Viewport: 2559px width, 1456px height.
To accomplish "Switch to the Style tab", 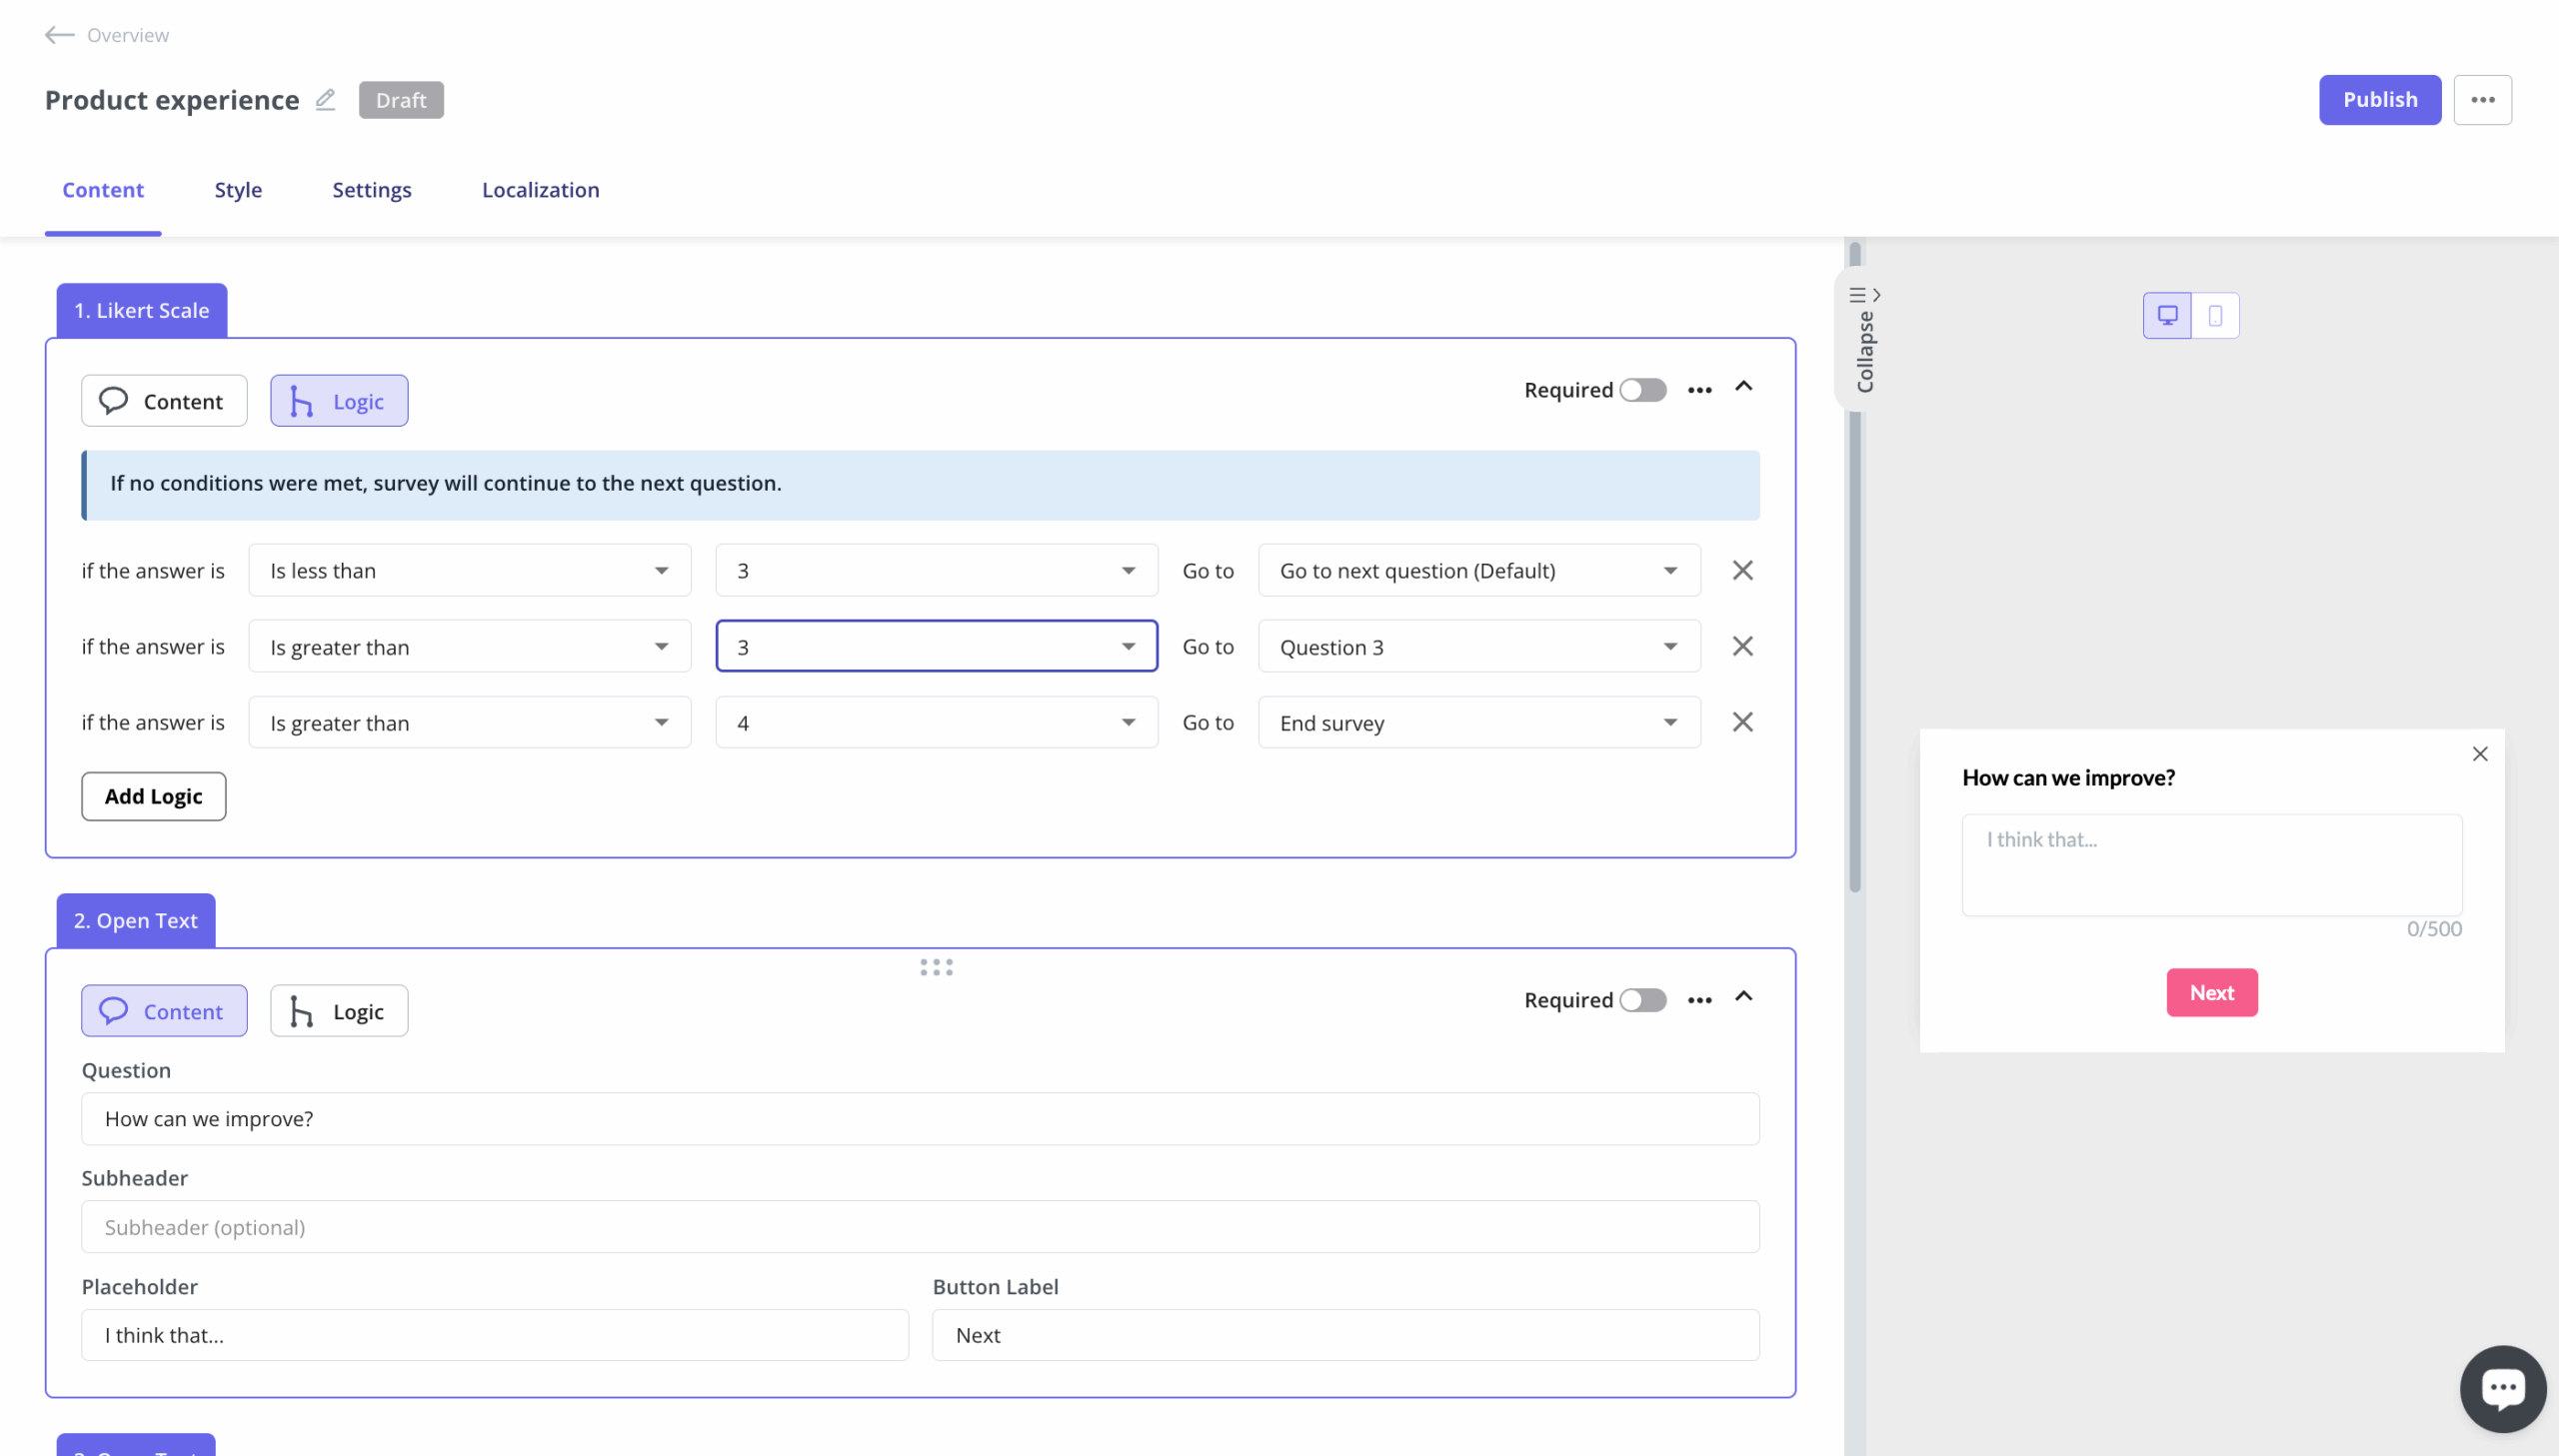I will (x=238, y=190).
